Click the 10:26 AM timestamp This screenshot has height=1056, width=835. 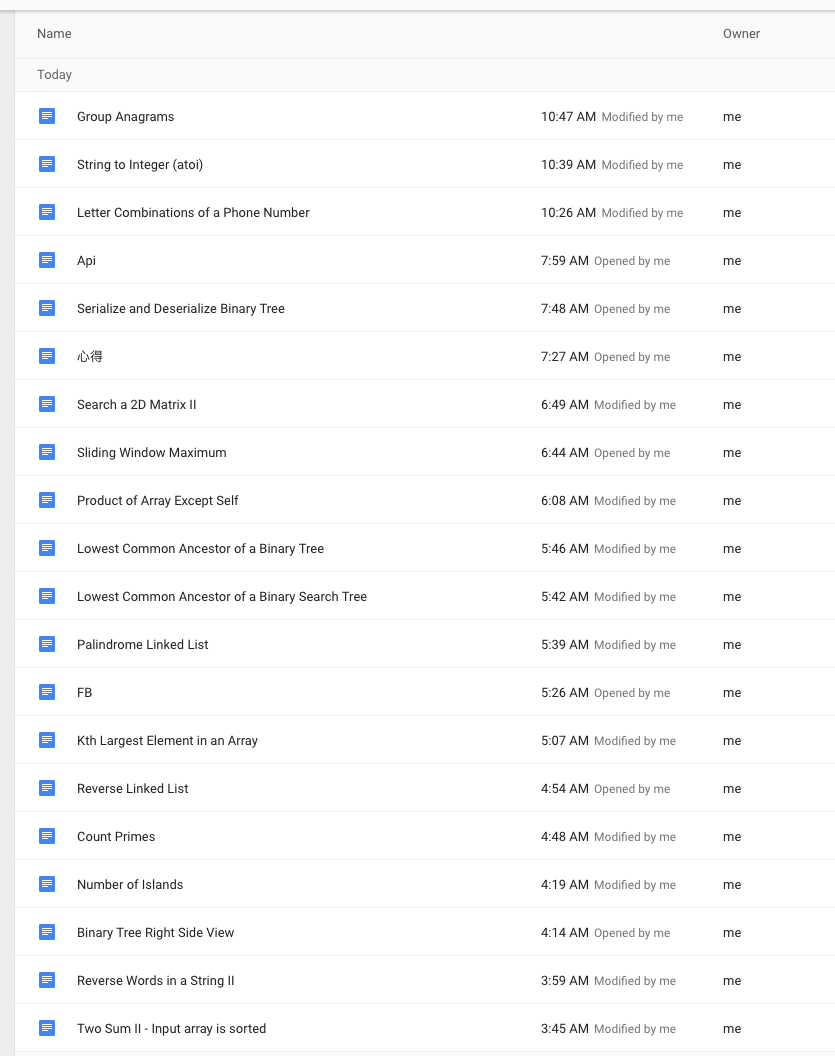[x=568, y=212]
